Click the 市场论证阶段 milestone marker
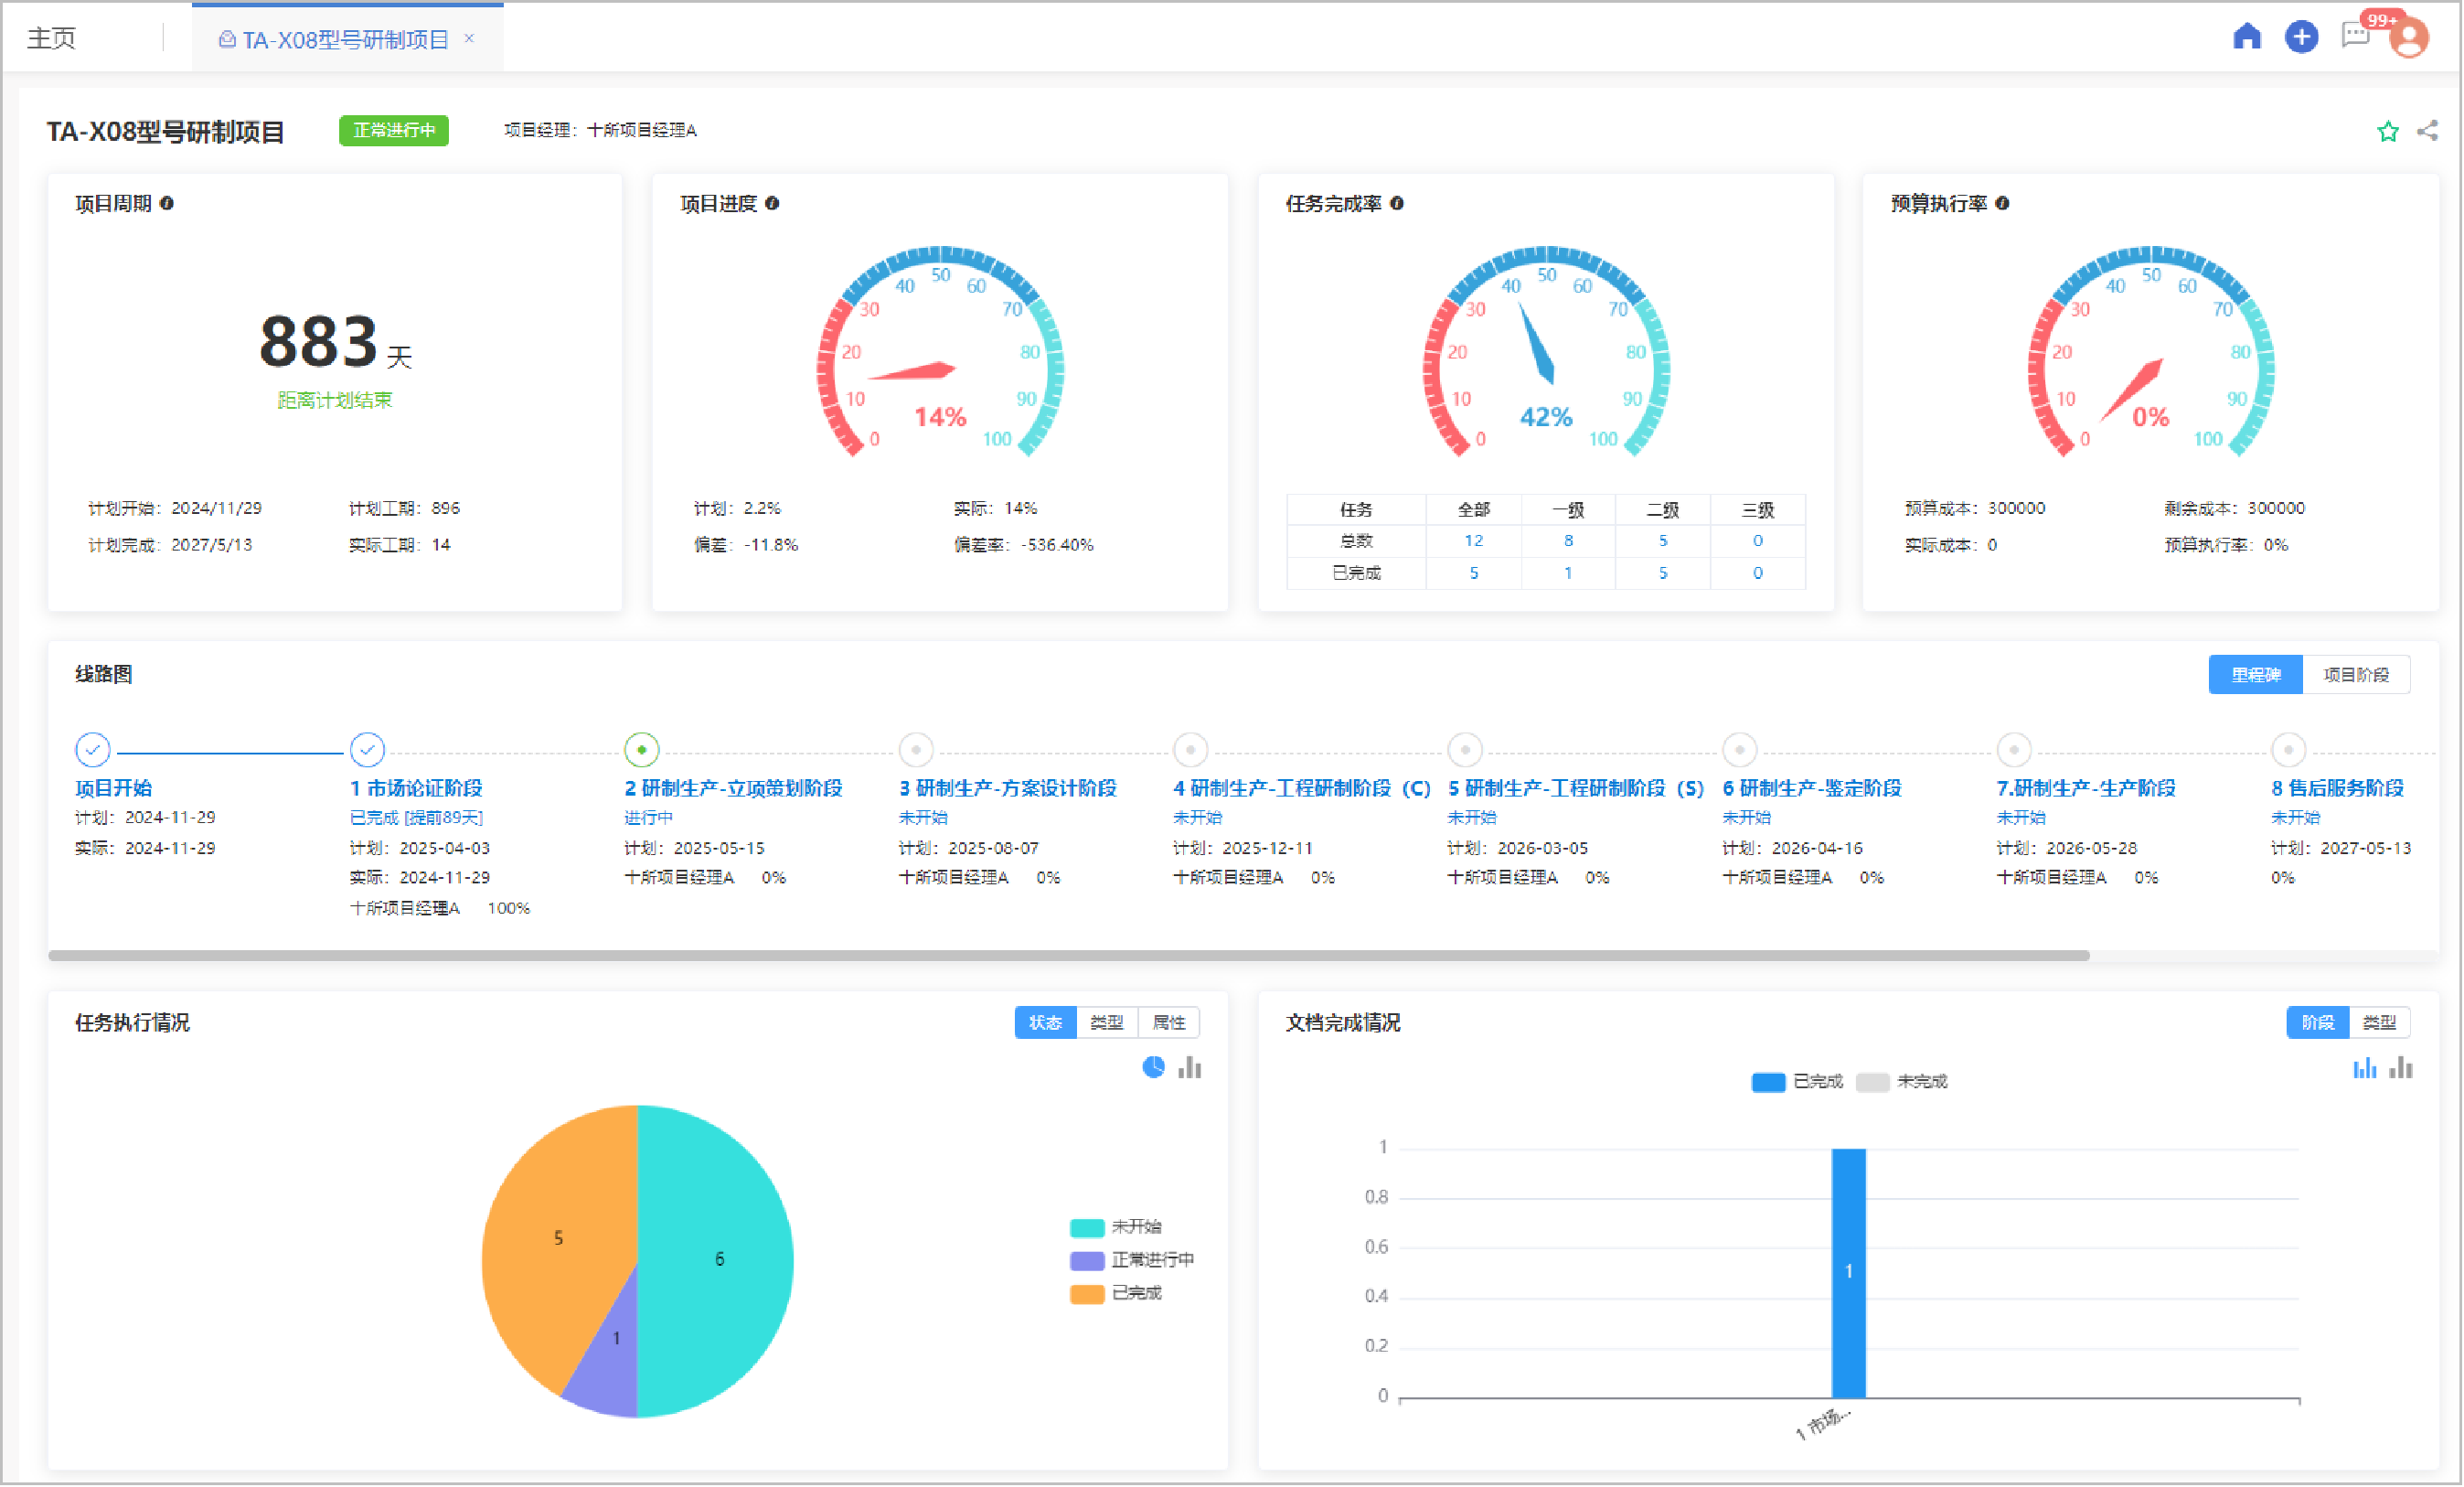Viewport: 2464px width, 1487px height. (x=367, y=749)
